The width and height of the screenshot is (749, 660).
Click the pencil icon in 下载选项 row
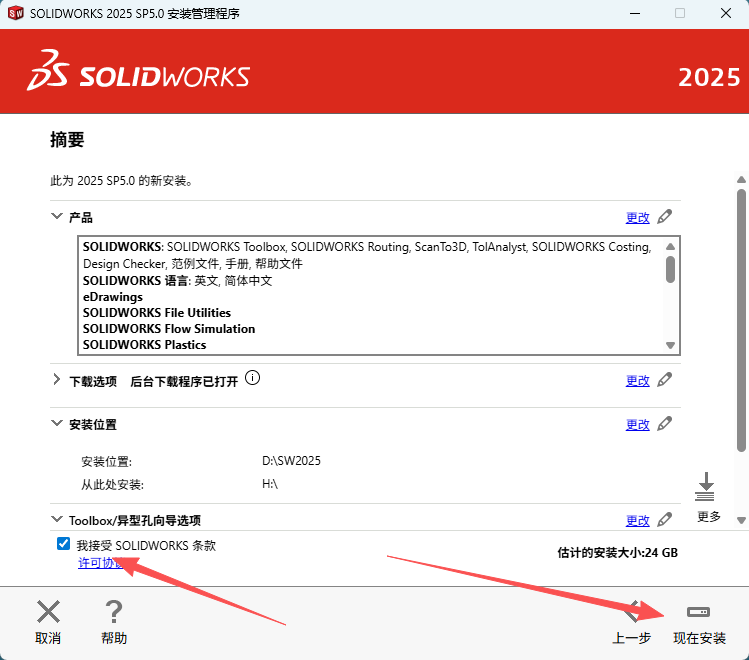click(664, 380)
